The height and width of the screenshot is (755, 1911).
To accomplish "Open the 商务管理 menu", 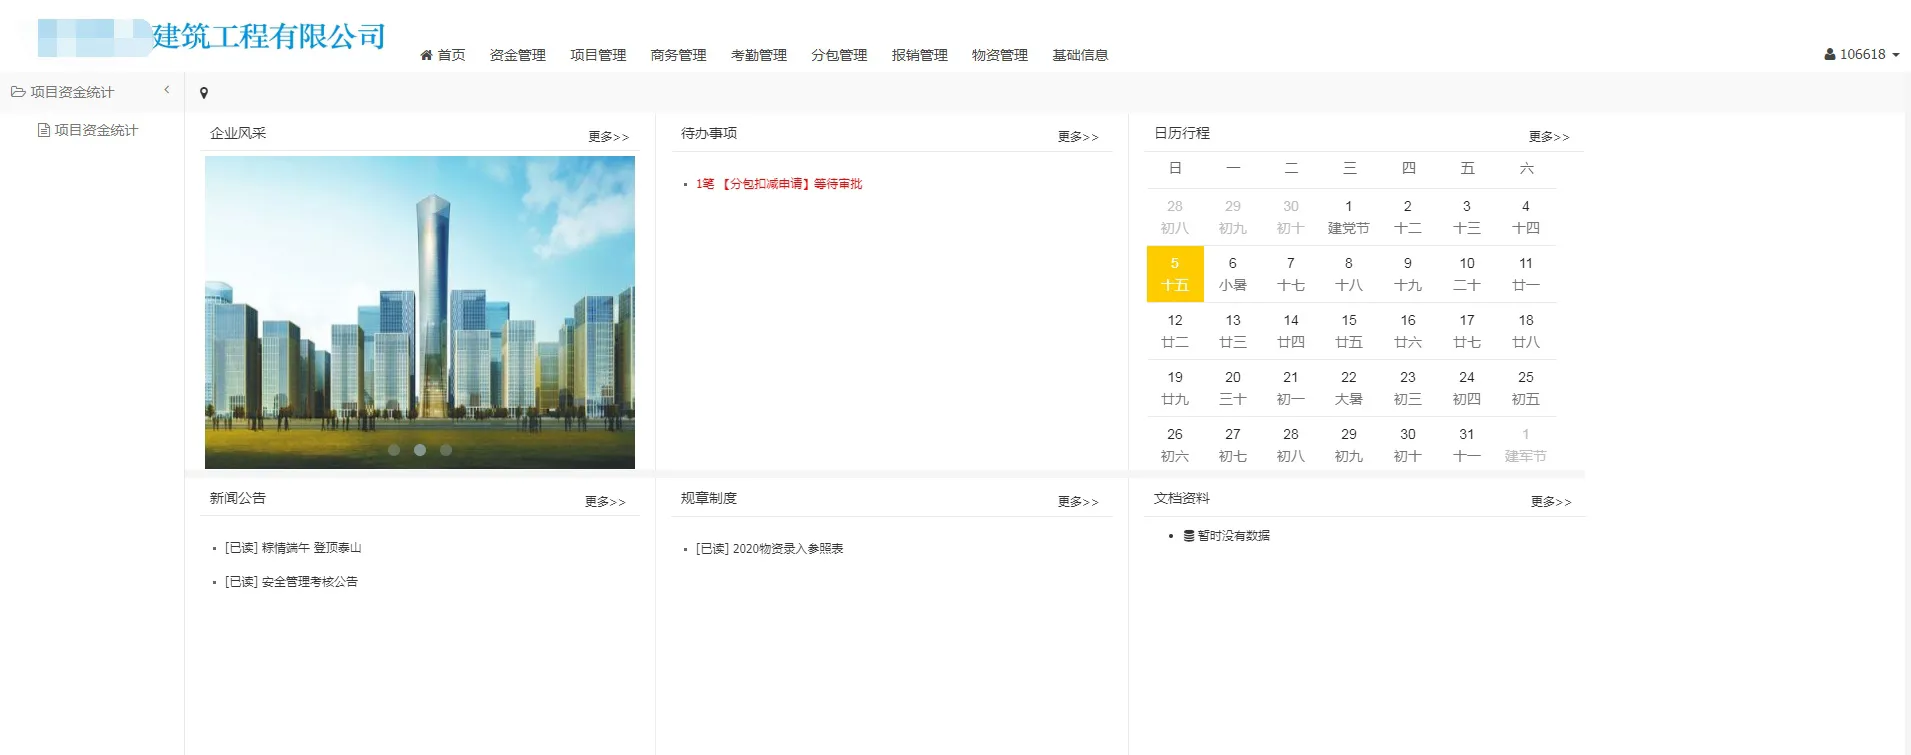I will (678, 55).
